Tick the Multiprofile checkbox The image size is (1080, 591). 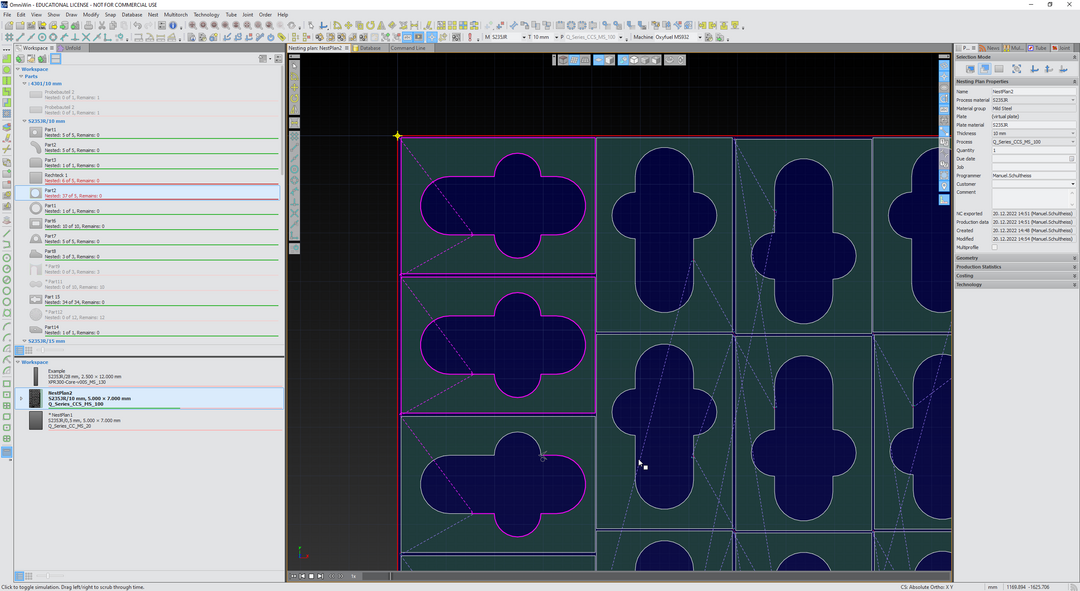995,247
